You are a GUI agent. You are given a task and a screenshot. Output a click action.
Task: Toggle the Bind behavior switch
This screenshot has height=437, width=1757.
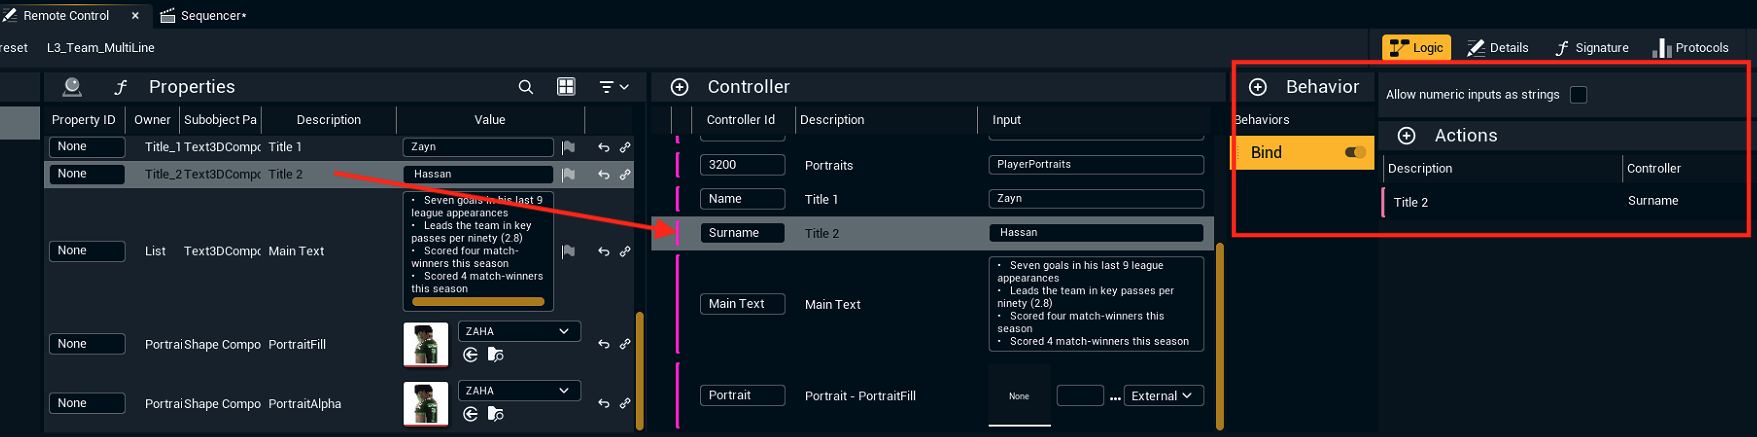(1355, 152)
